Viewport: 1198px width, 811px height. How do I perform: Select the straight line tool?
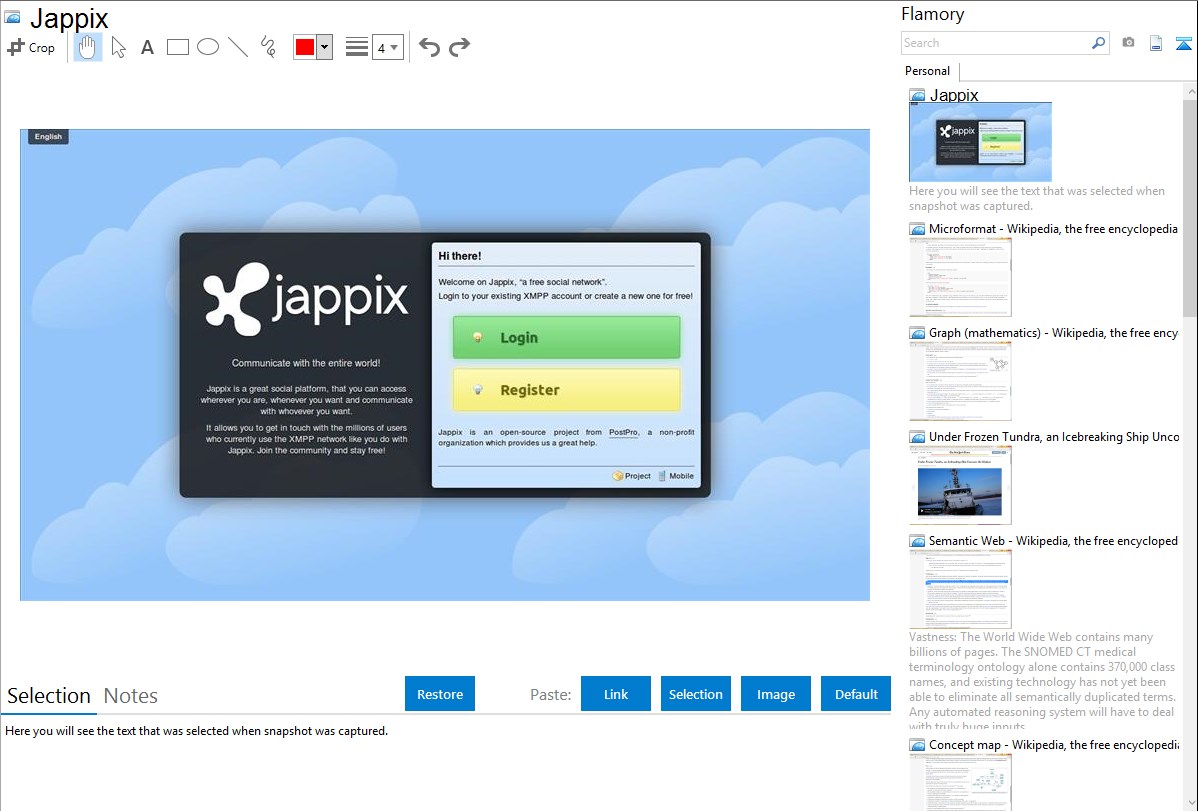coord(238,47)
